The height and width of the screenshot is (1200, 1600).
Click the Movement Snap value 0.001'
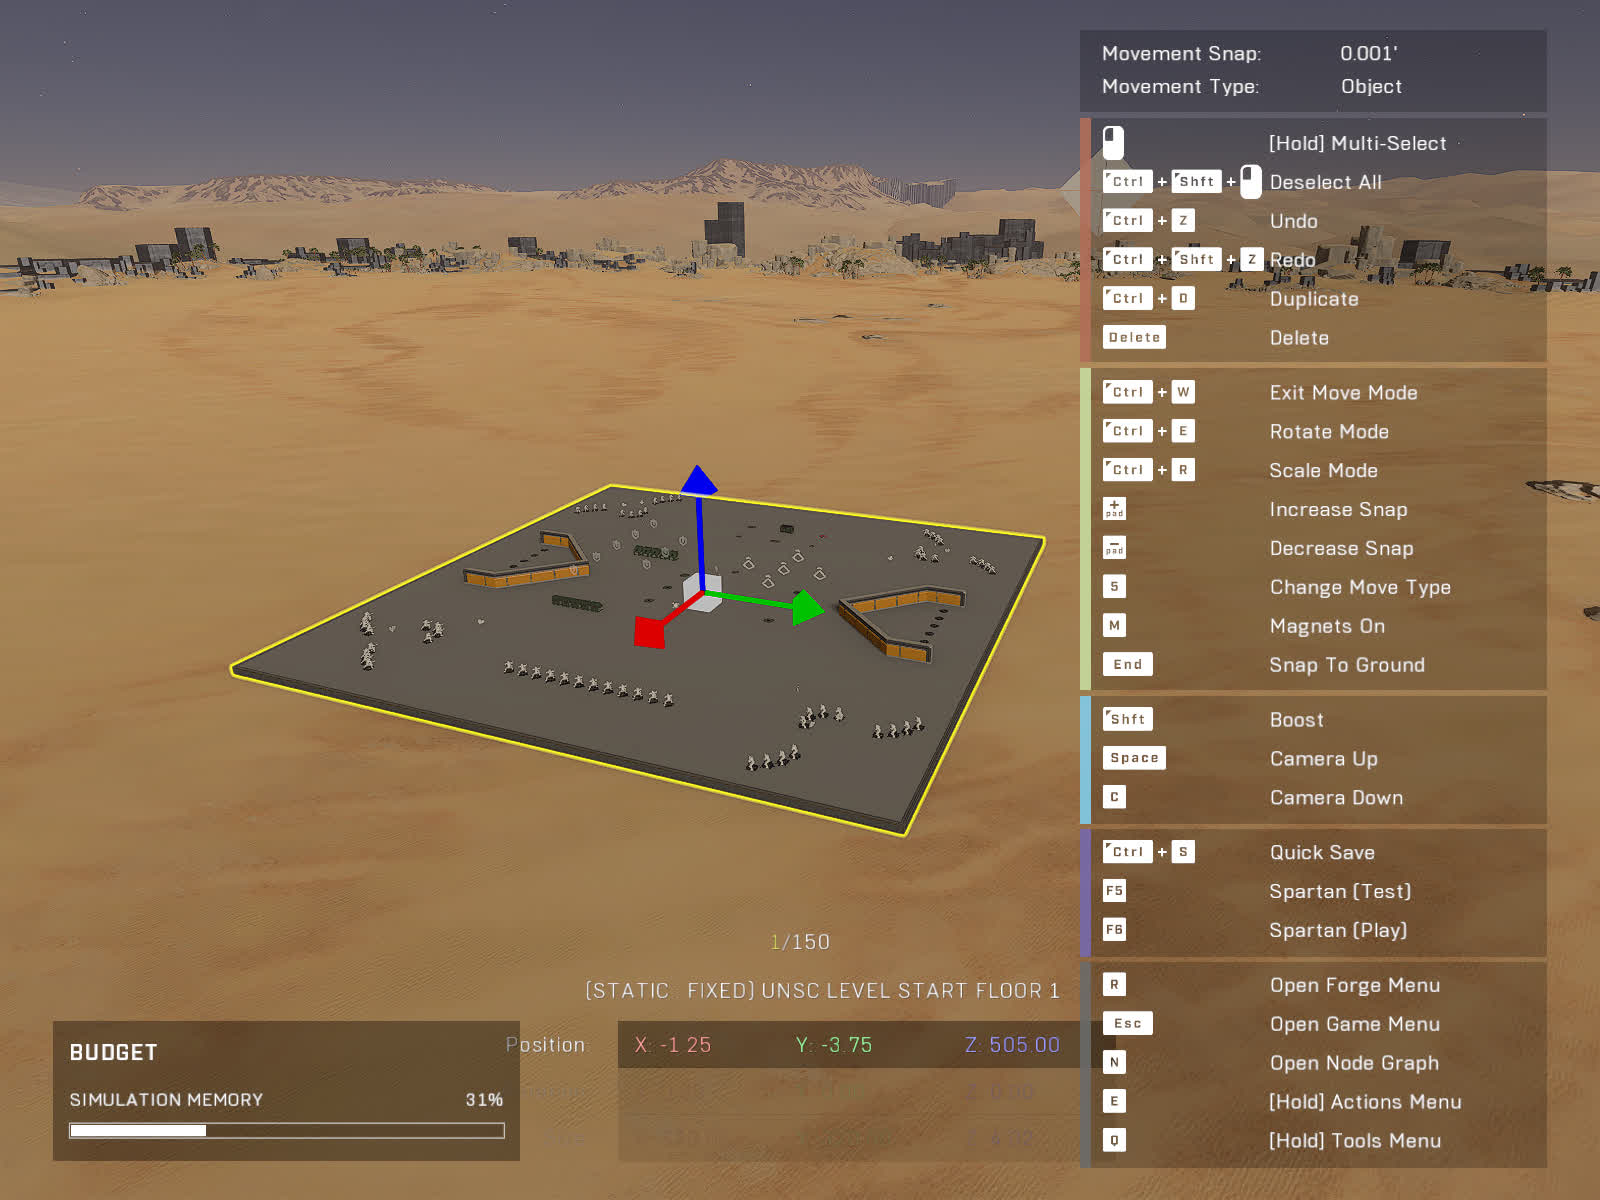1368,53
